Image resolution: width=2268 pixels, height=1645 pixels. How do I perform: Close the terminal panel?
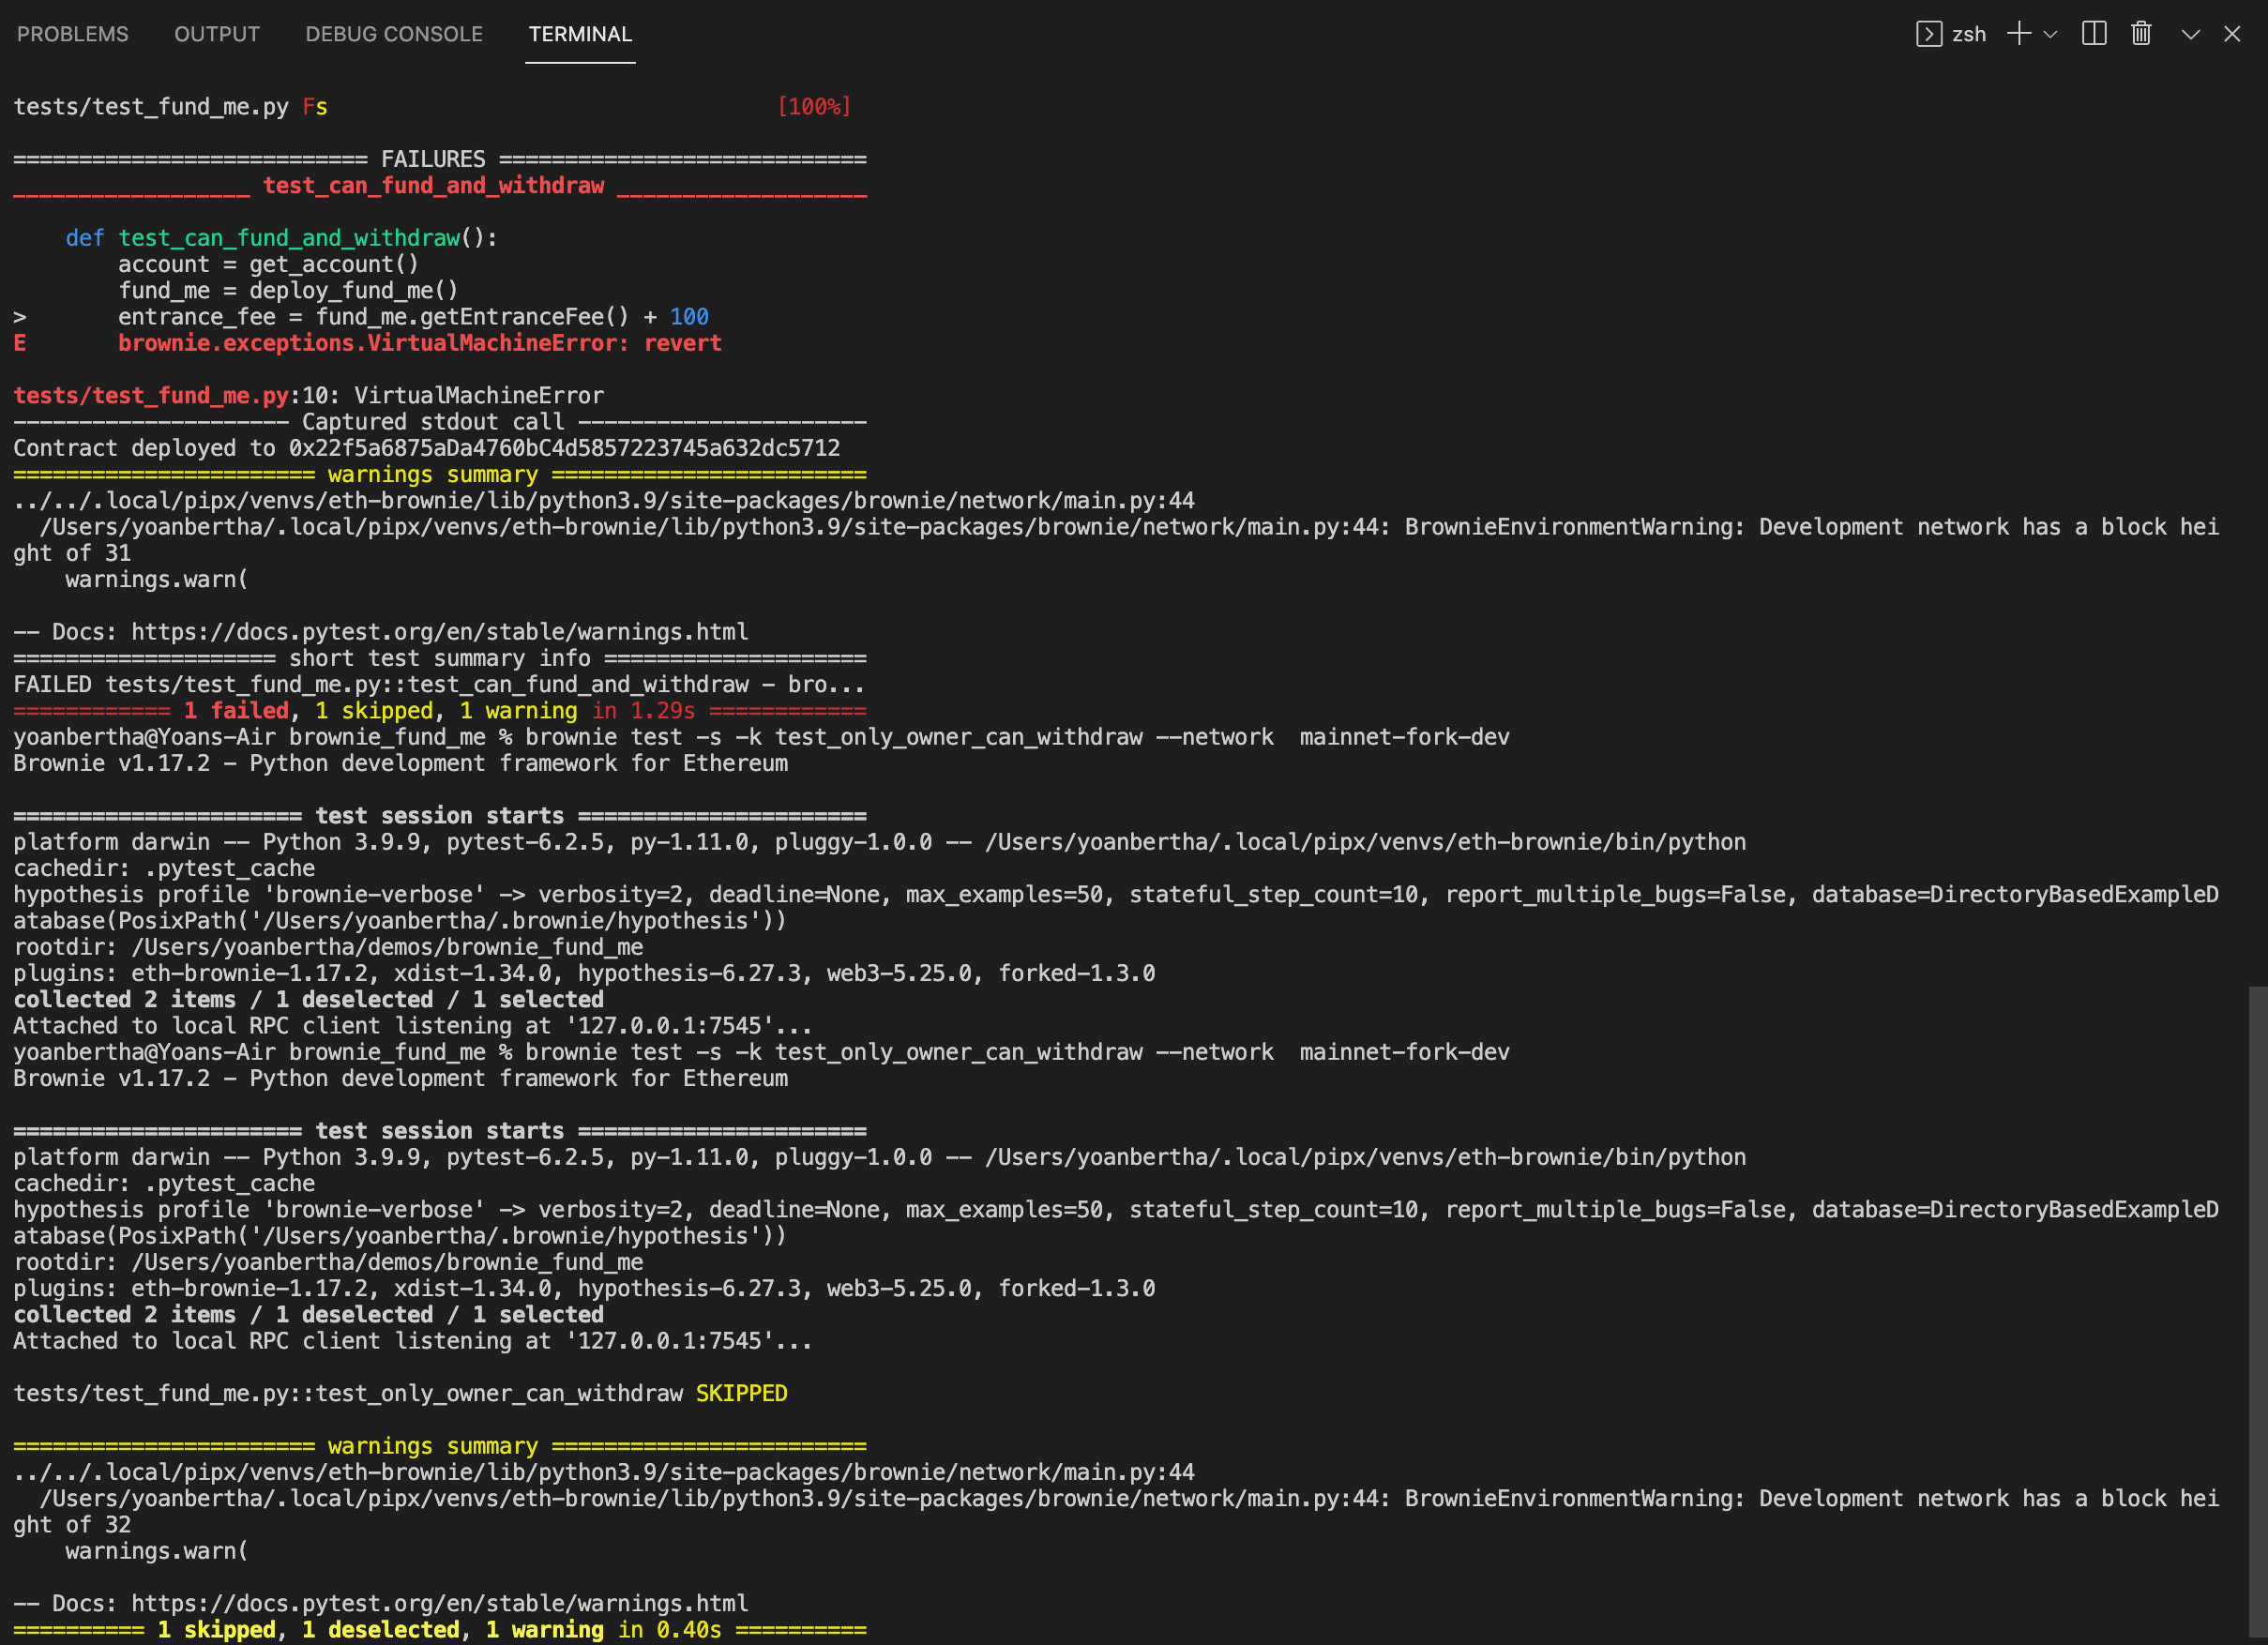[2233, 33]
